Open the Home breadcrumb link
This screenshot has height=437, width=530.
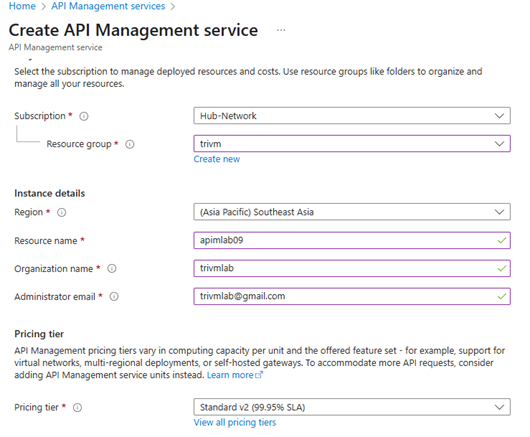coord(22,6)
